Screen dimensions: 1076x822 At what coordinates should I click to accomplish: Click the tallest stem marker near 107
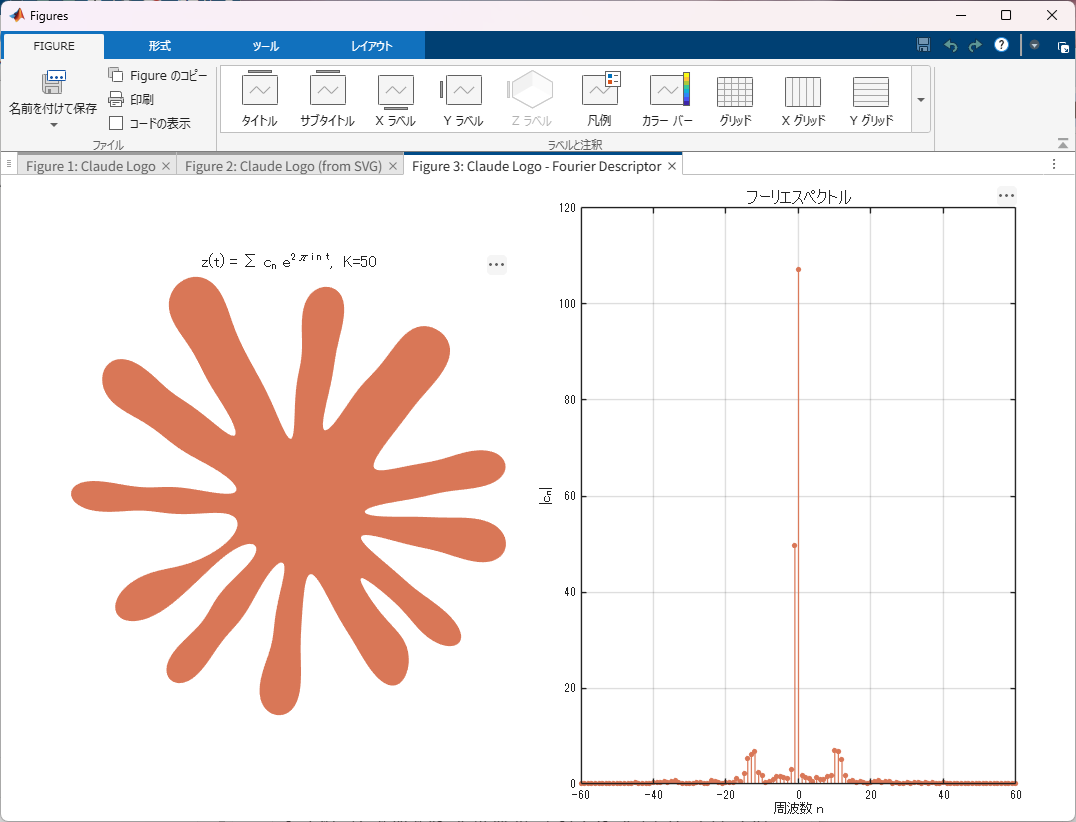point(798,270)
